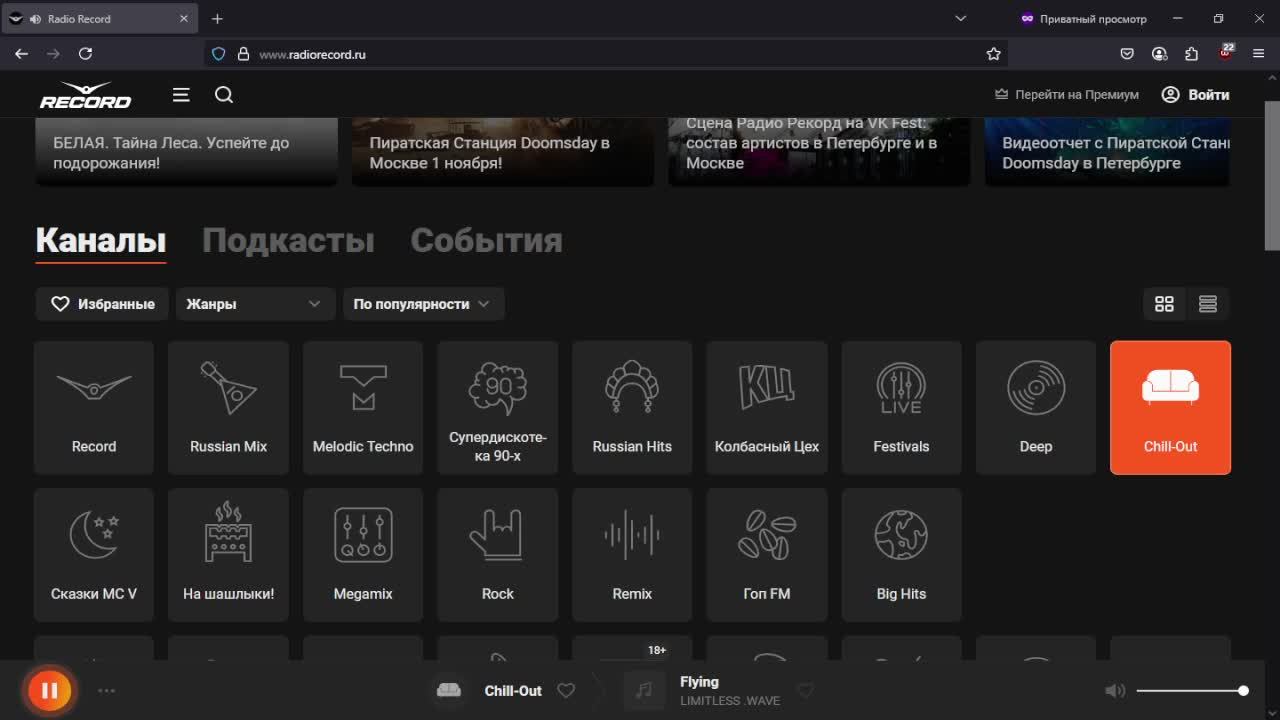Switch to the Каналы tab
1280x720 pixels.
(101, 240)
